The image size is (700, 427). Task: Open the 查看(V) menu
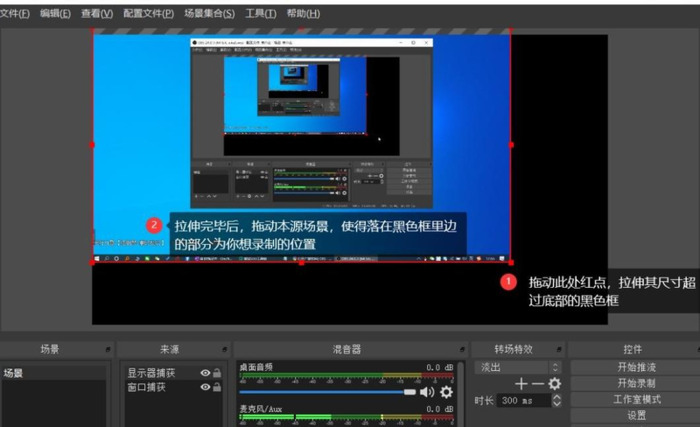[x=97, y=13]
